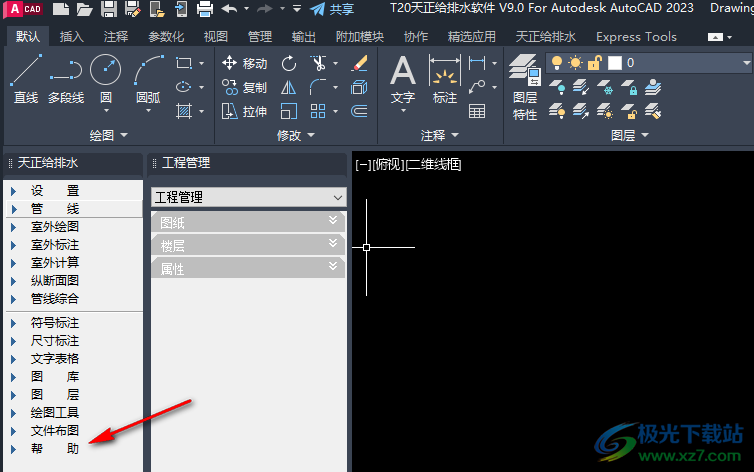Expand the 绘图 panel dropdown

click(x=109, y=136)
